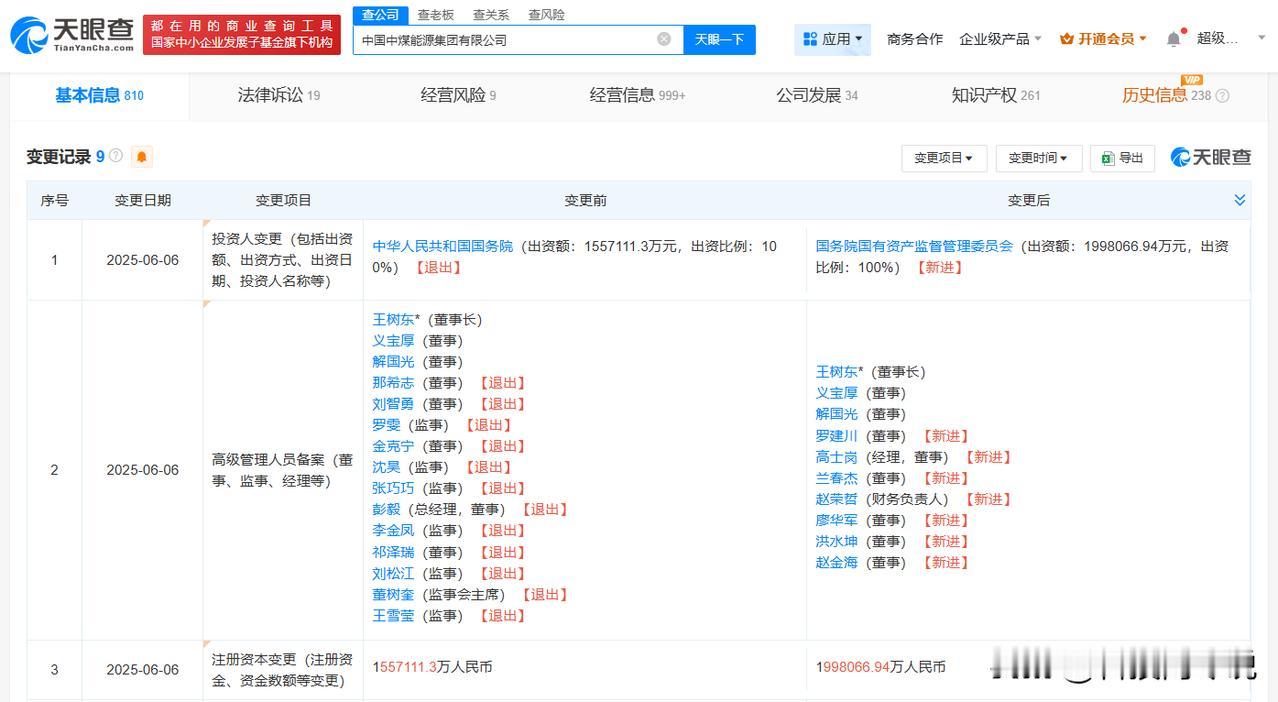
Task: Click the 超级 user account name
Action: [1218, 39]
